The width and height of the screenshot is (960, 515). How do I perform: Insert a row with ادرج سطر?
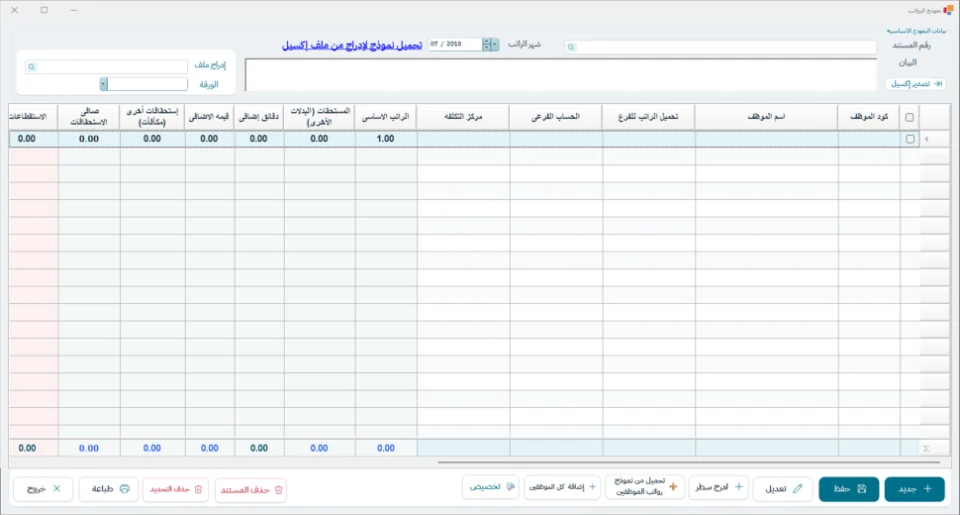[719, 487]
